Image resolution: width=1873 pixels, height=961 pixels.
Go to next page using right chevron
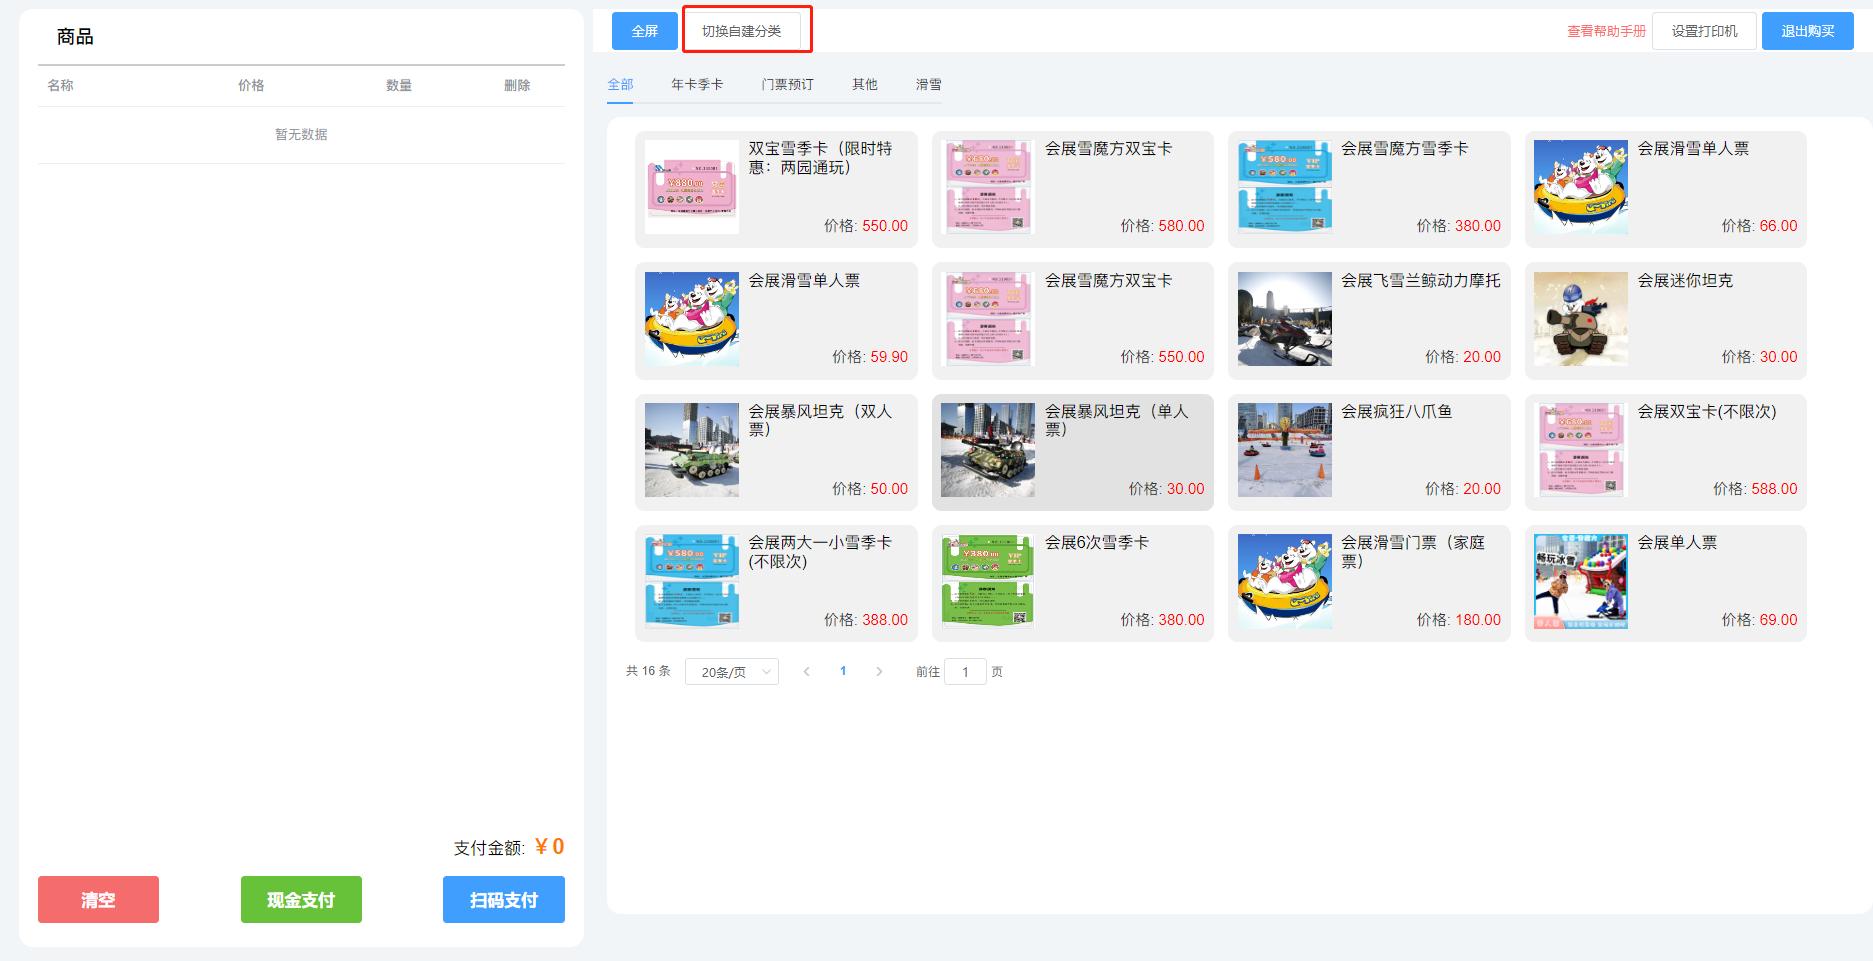[x=879, y=672]
